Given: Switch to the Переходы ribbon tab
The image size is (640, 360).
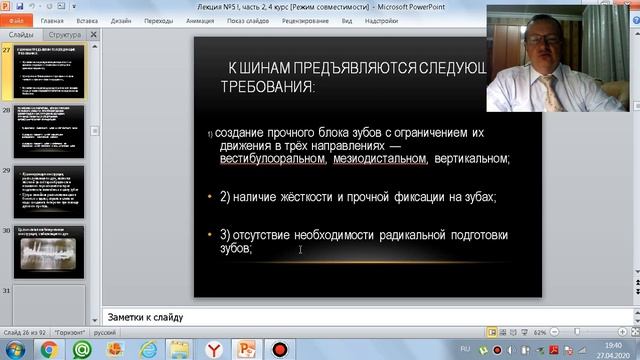Looking at the screenshot, I should [x=158, y=21].
